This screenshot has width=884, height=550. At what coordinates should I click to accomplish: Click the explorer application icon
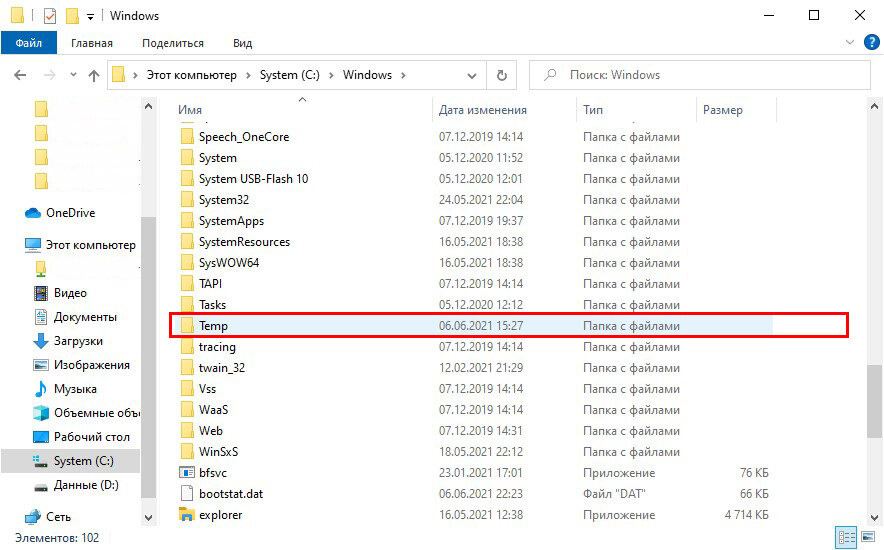click(x=187, y=514)
